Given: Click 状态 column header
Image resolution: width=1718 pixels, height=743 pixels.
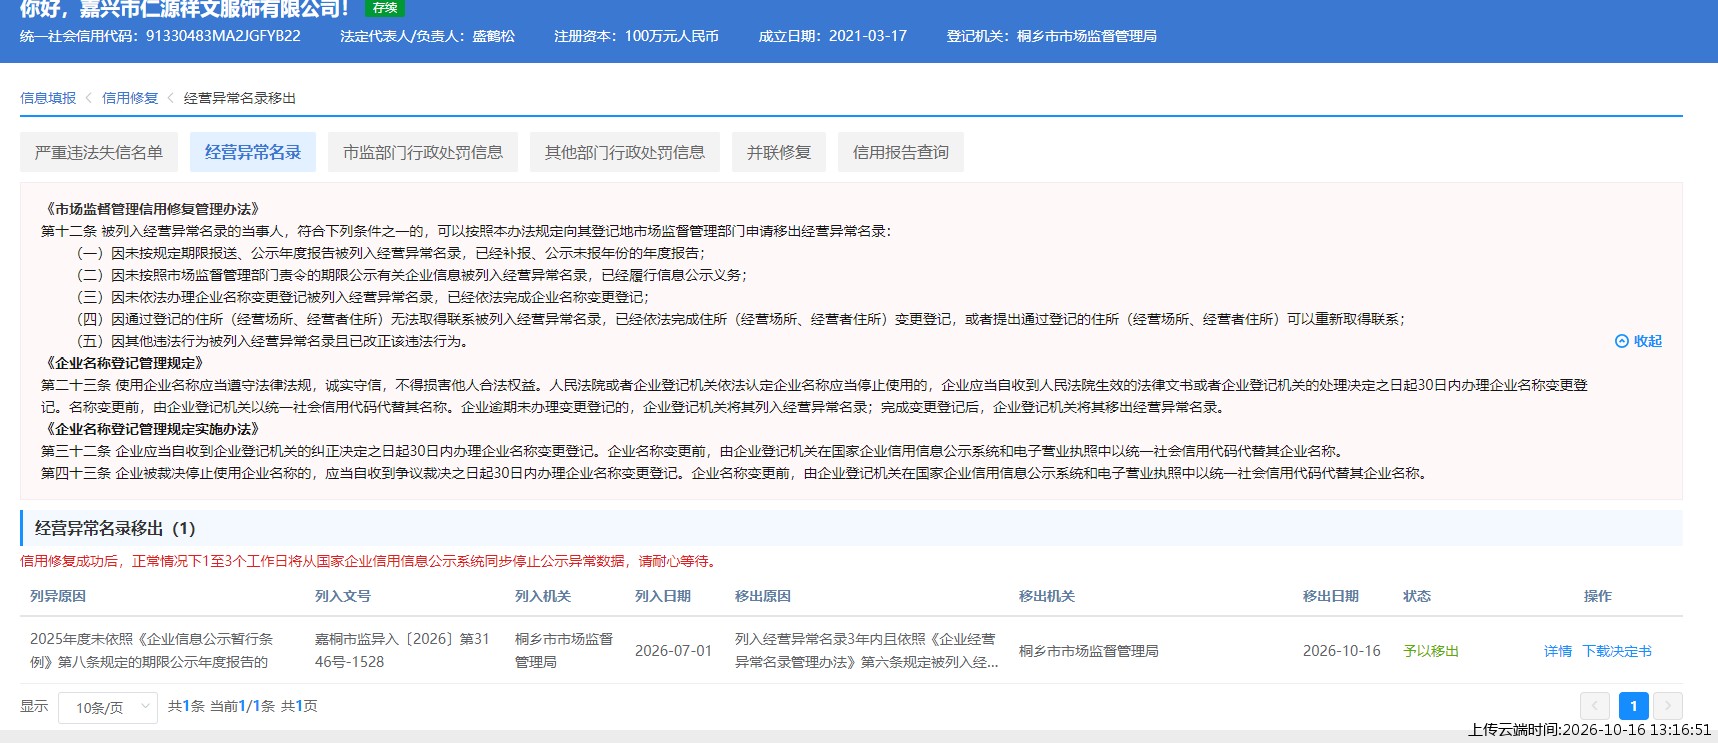Looking at the screenshot, I should tap(1417, 596).
